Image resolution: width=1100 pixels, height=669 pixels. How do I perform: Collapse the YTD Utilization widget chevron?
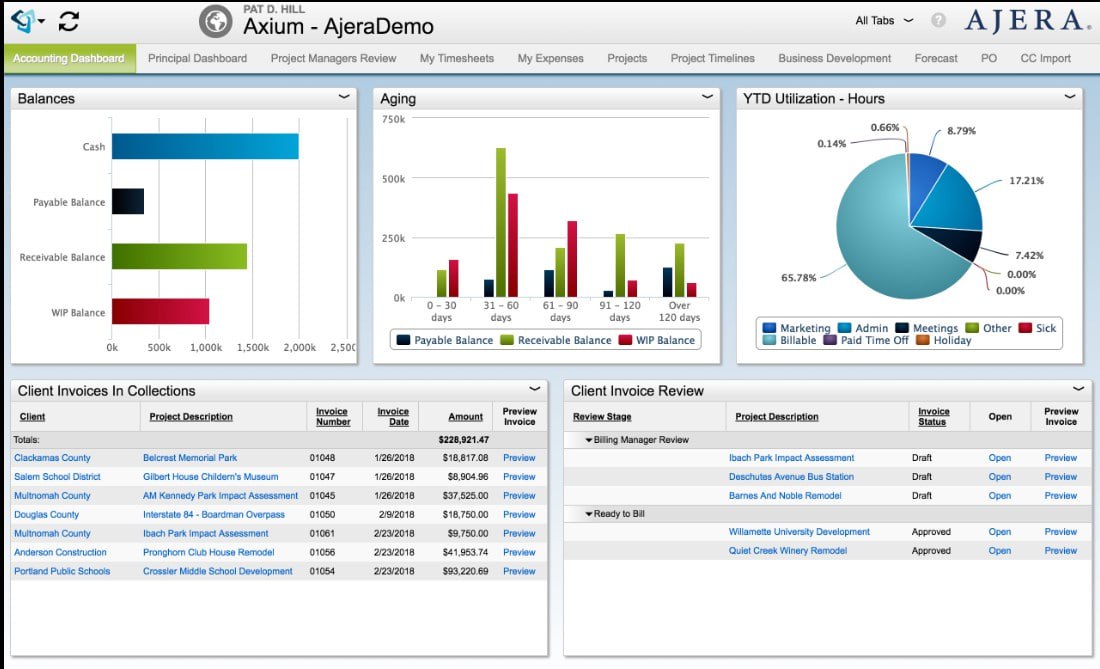point(1070,97)
